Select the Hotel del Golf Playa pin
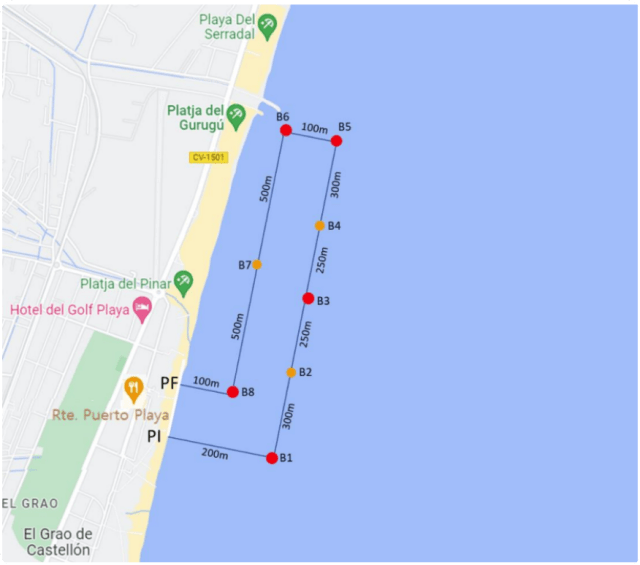Screen dimensions: 640x565 pyautogui.click(x=142, y=310)
